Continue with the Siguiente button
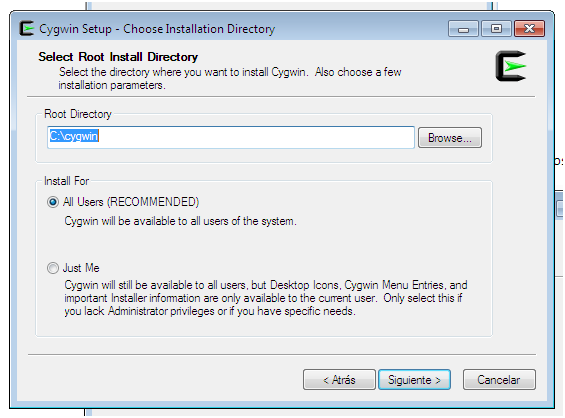565x418 pixels. click(x=414, y=380)
